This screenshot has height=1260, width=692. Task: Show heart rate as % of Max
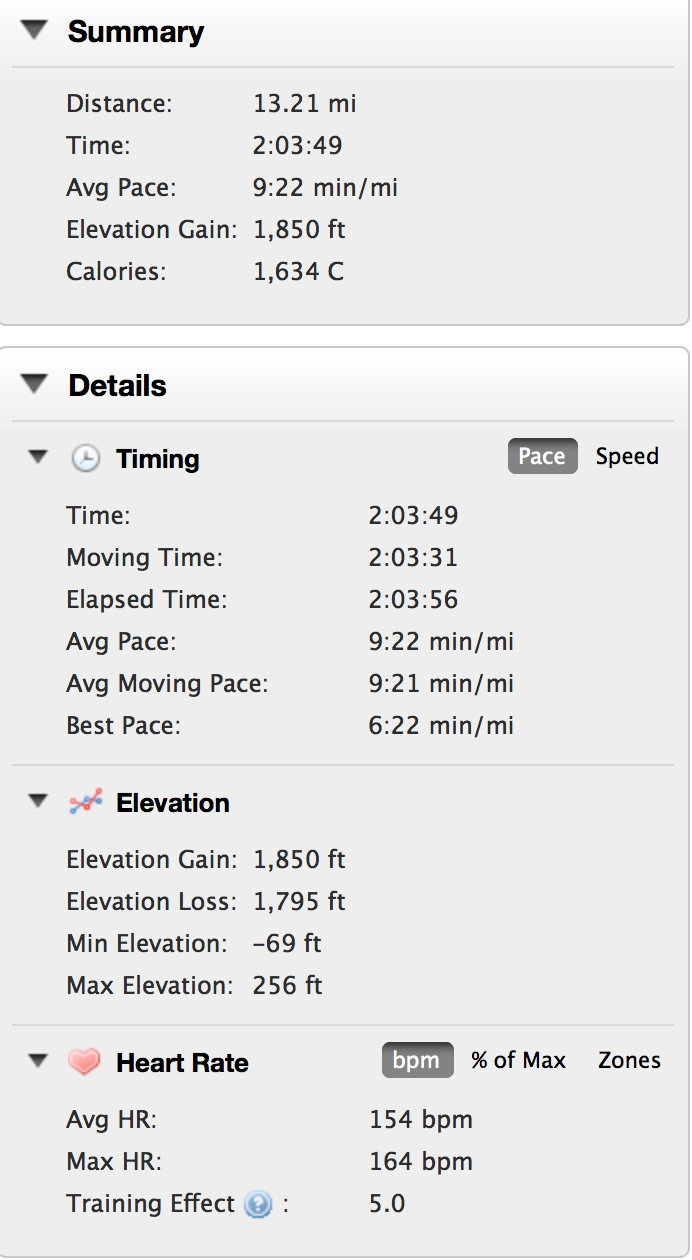click(x=518, y=1060)
